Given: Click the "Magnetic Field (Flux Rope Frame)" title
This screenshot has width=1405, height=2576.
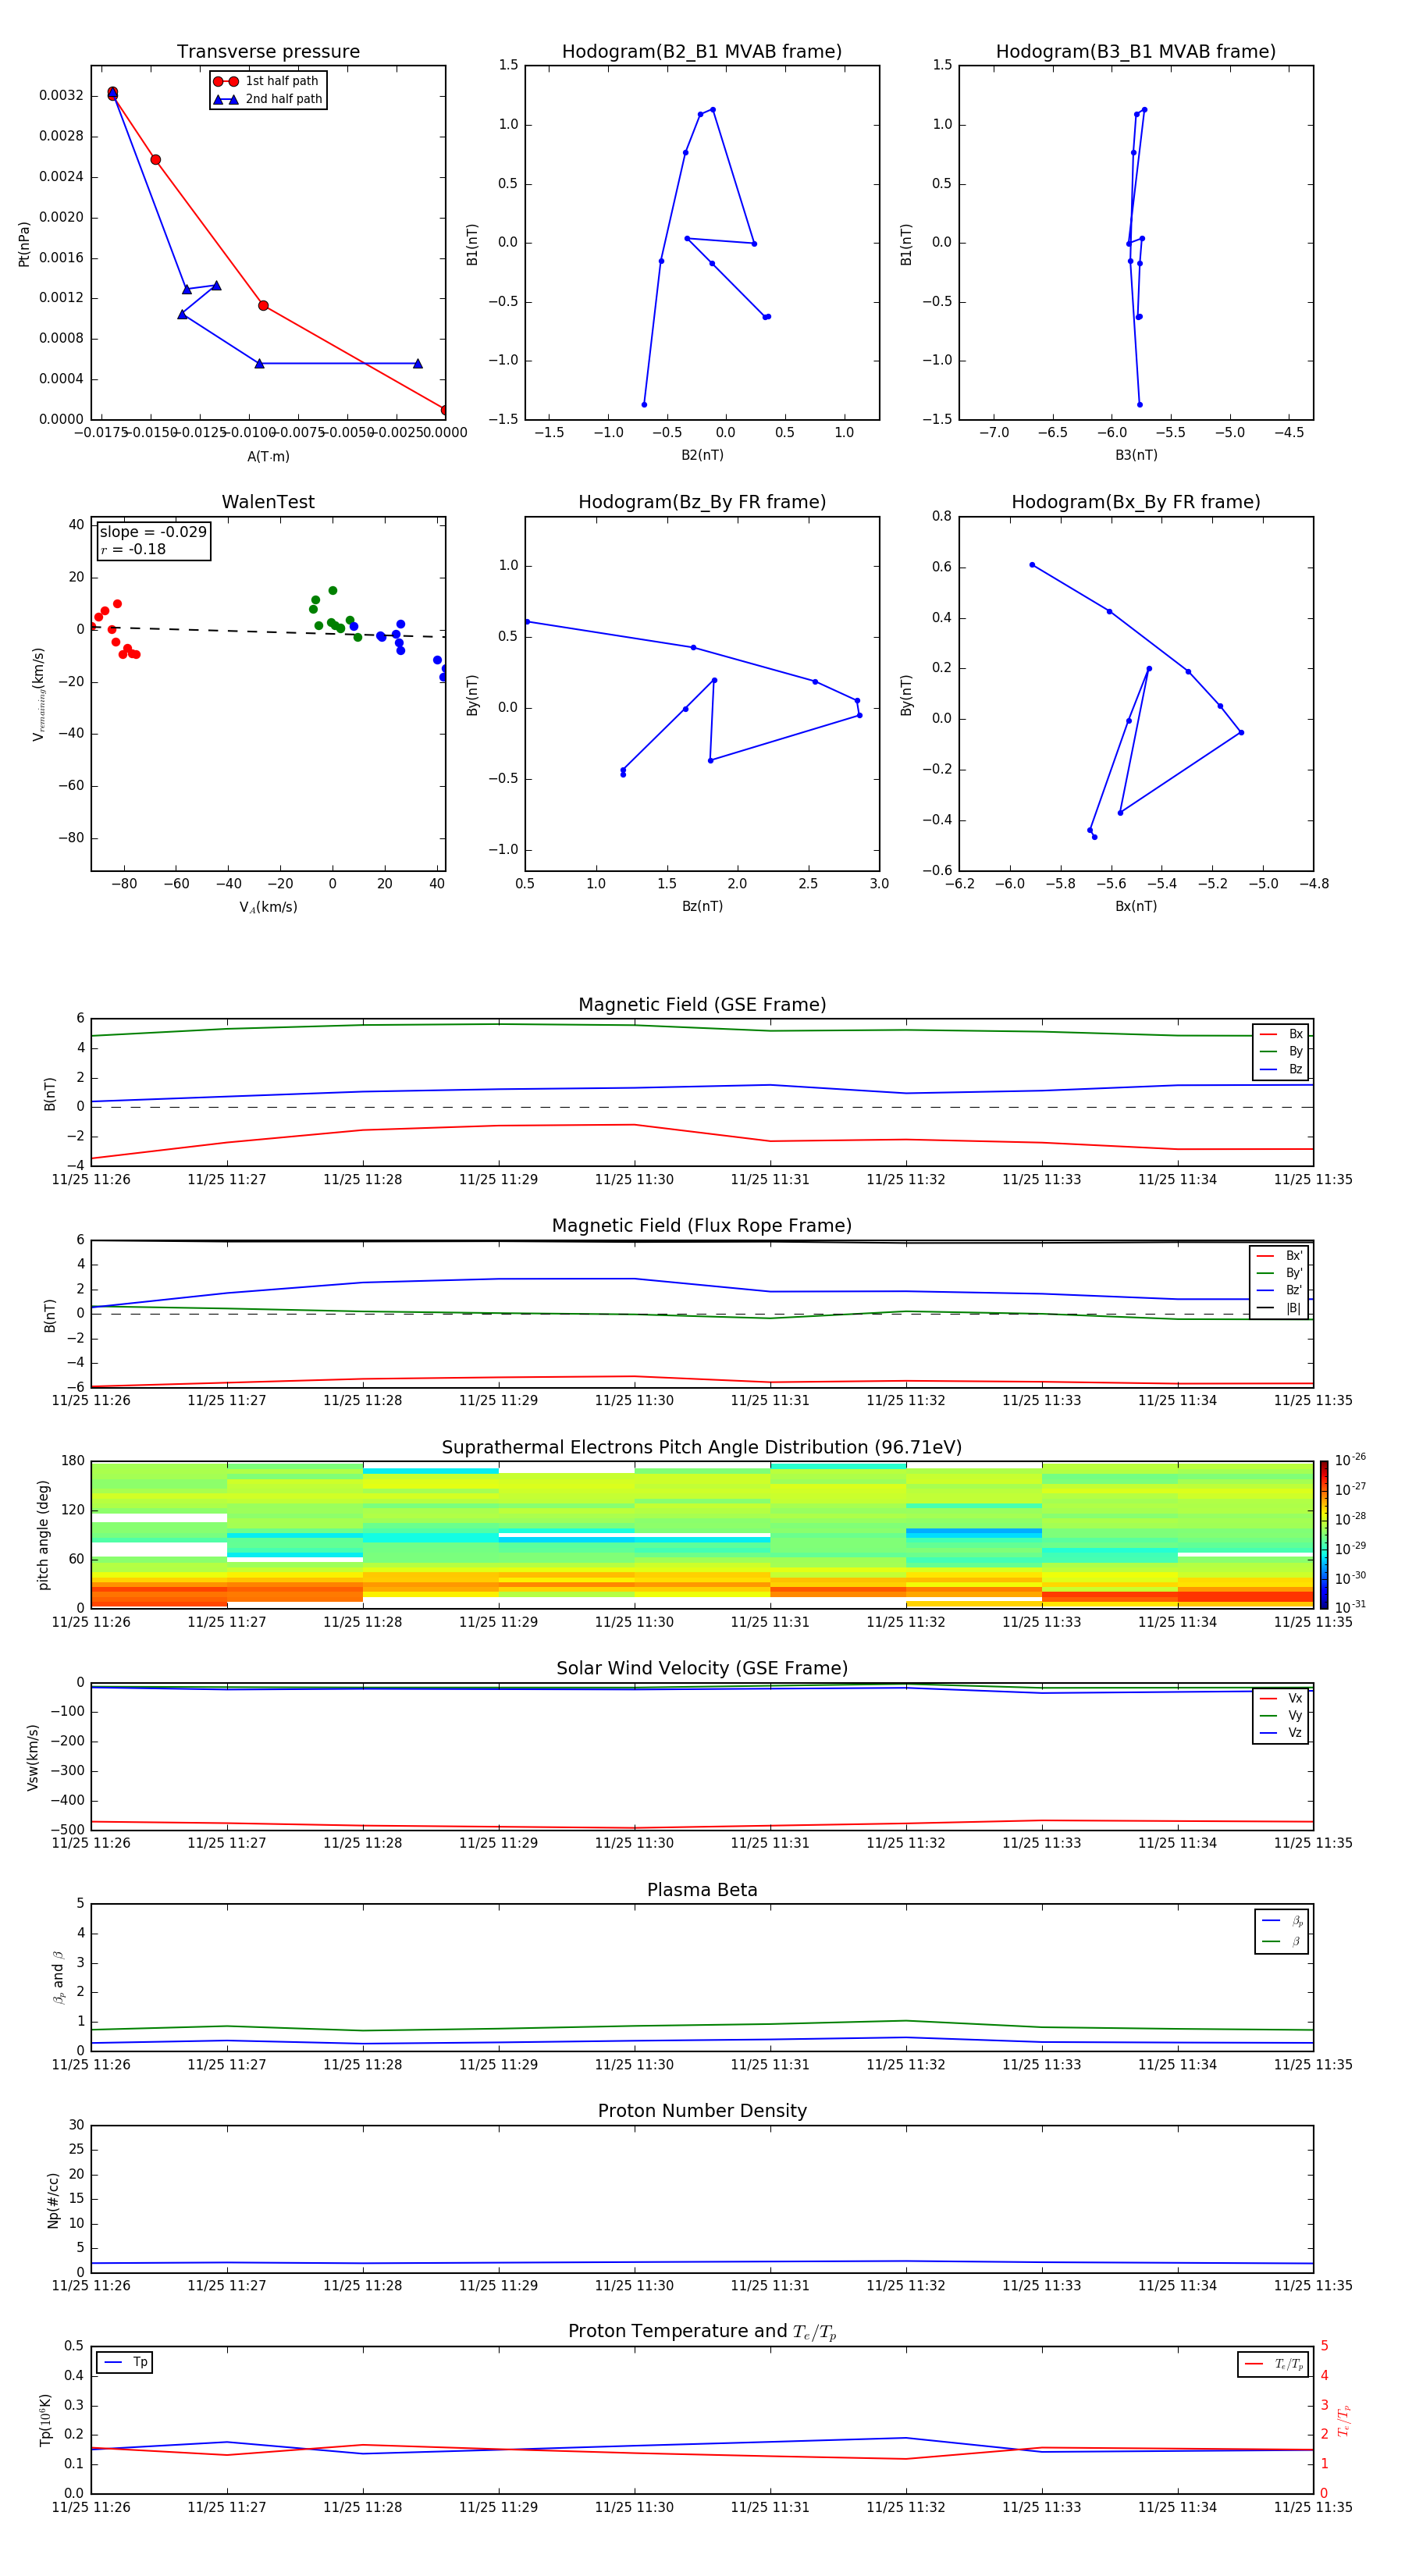Looking at the screenshot, I should pos(702,1226).
